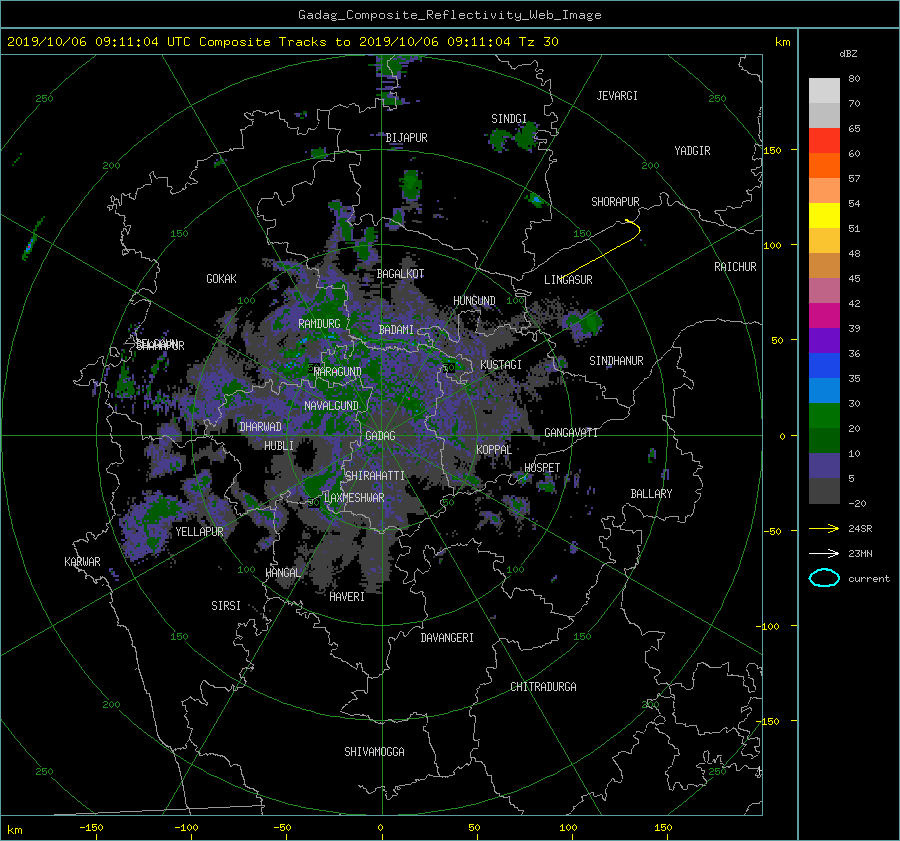900x841 pixels.
Task: Click the 24SR yellow arrow legend icon
Action: pyautogui.click(x=824, y=529)
